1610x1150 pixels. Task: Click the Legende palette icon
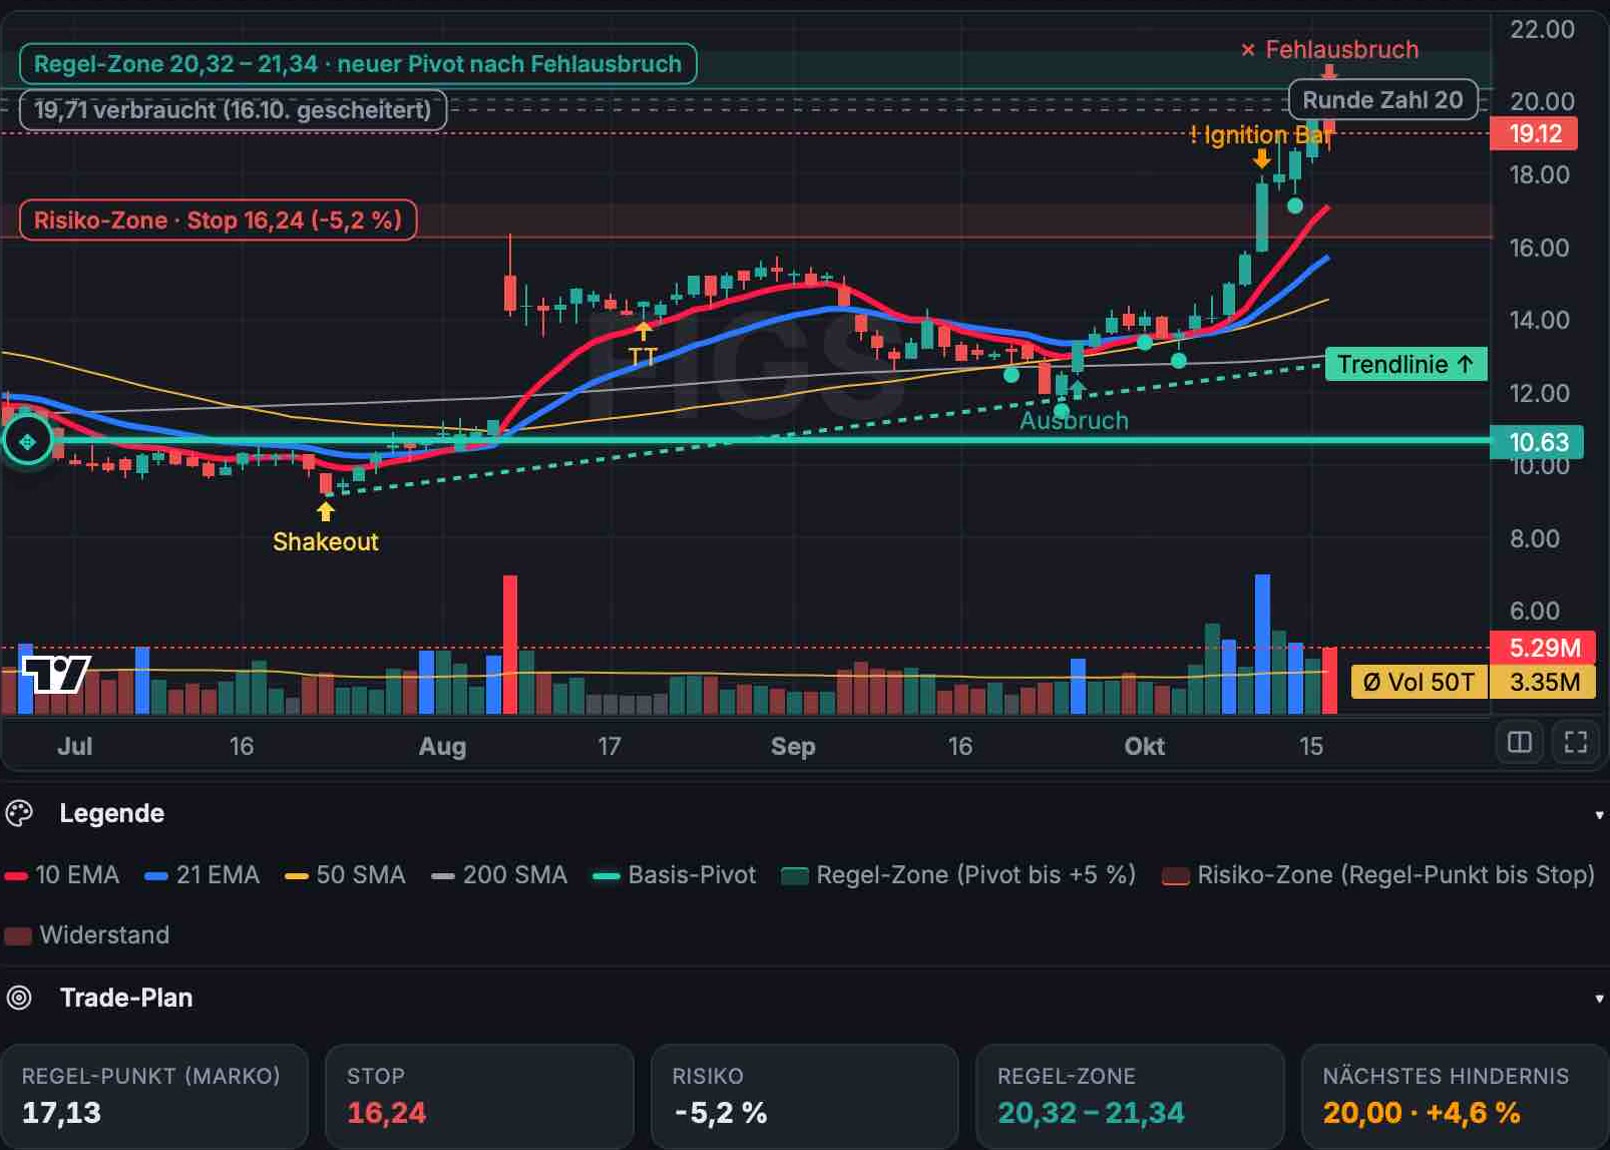tap(19, 813)
